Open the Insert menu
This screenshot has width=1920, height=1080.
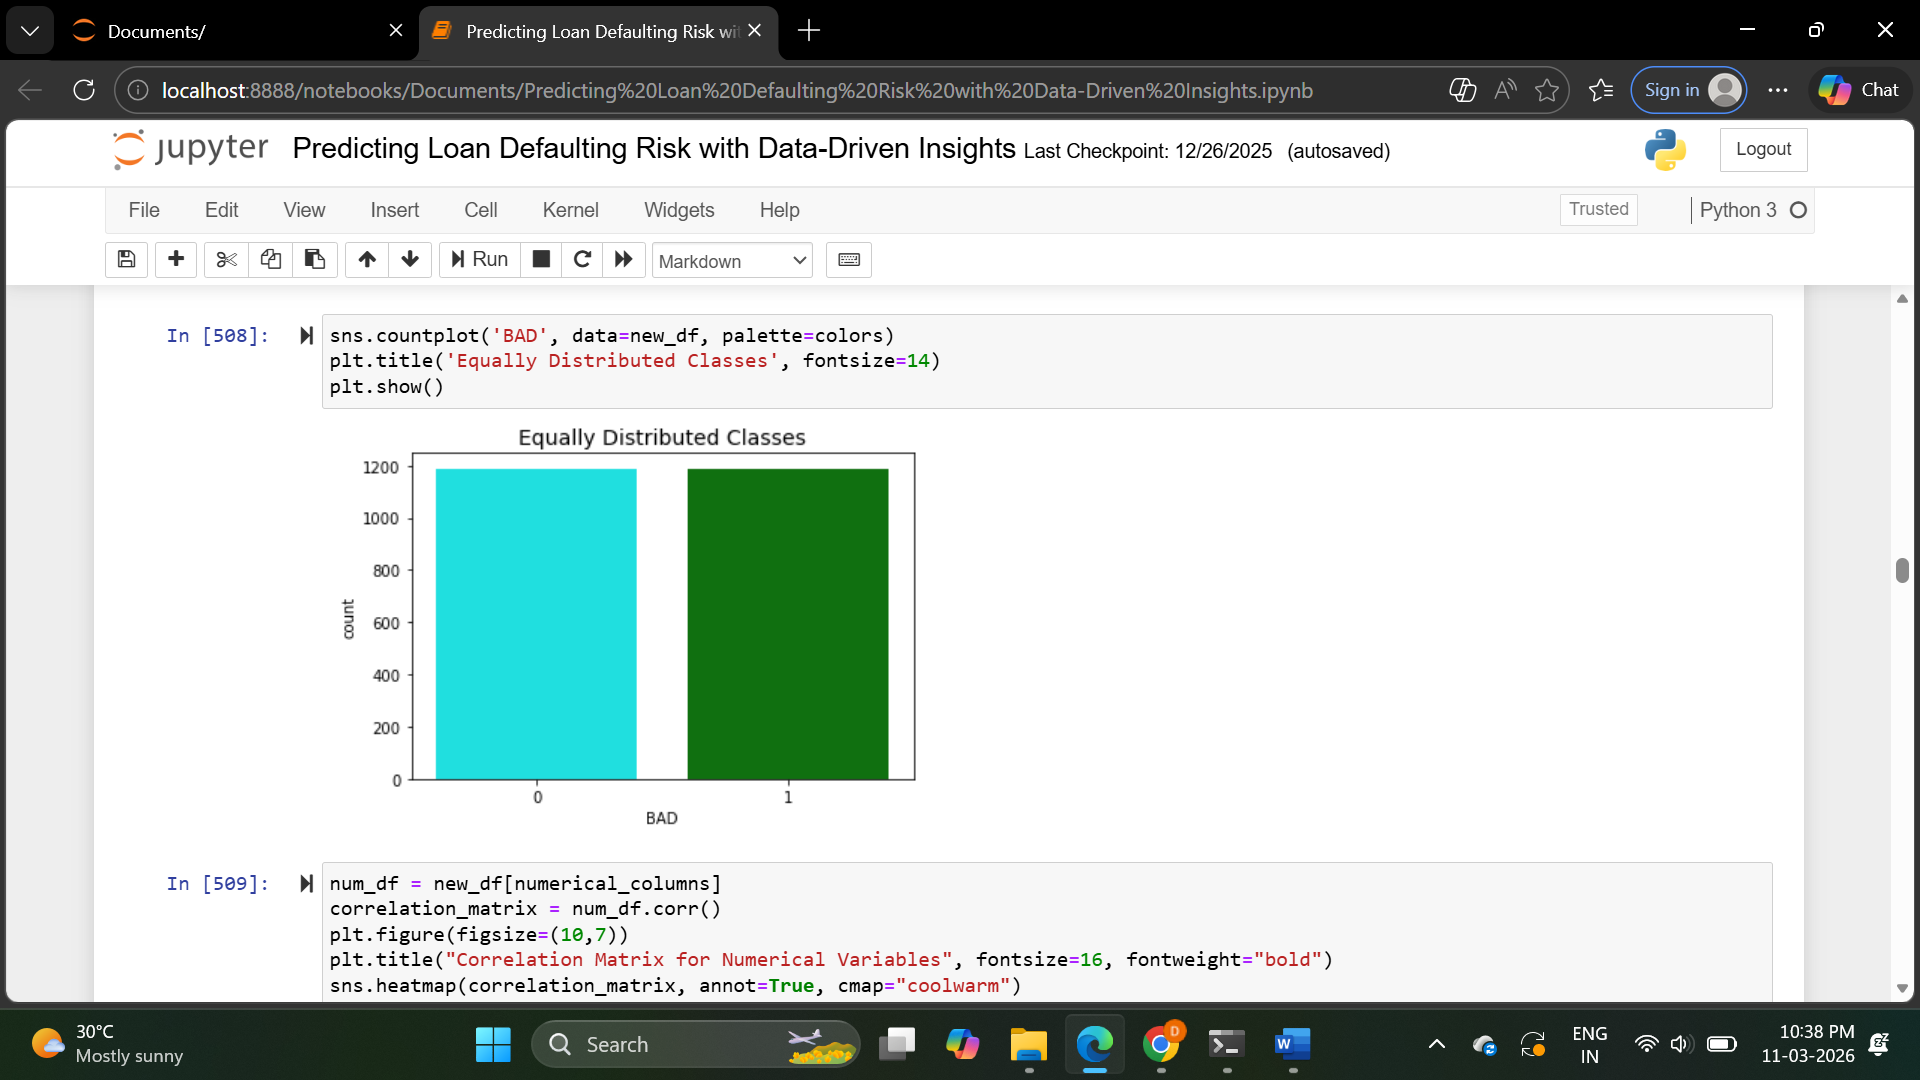tap(394, 210)
